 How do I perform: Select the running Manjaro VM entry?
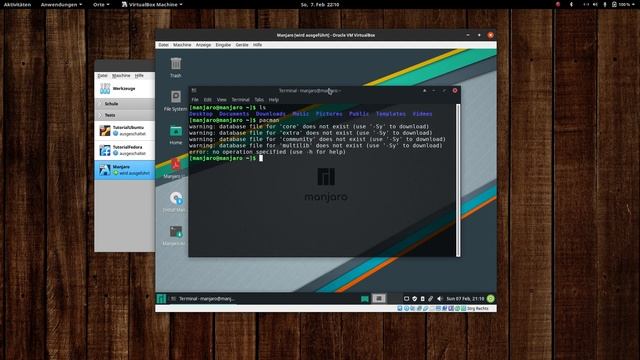pyautogui.click(x=124, y=170)
